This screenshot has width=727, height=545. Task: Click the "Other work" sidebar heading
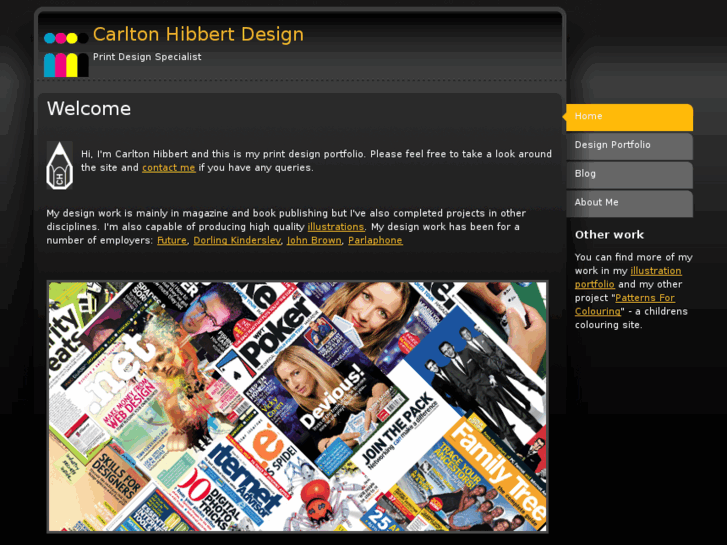tap(609, 235)
